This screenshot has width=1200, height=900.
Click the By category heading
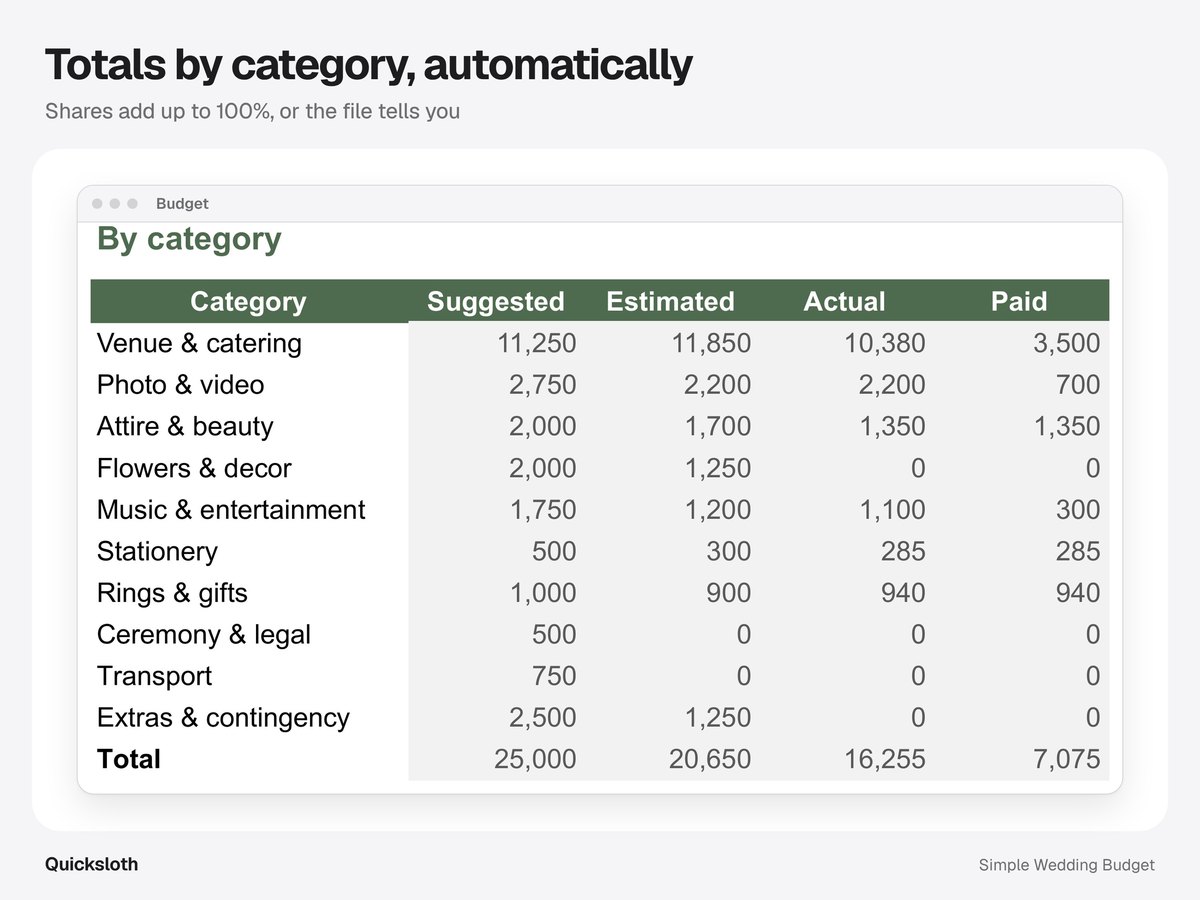pos(189,240)
